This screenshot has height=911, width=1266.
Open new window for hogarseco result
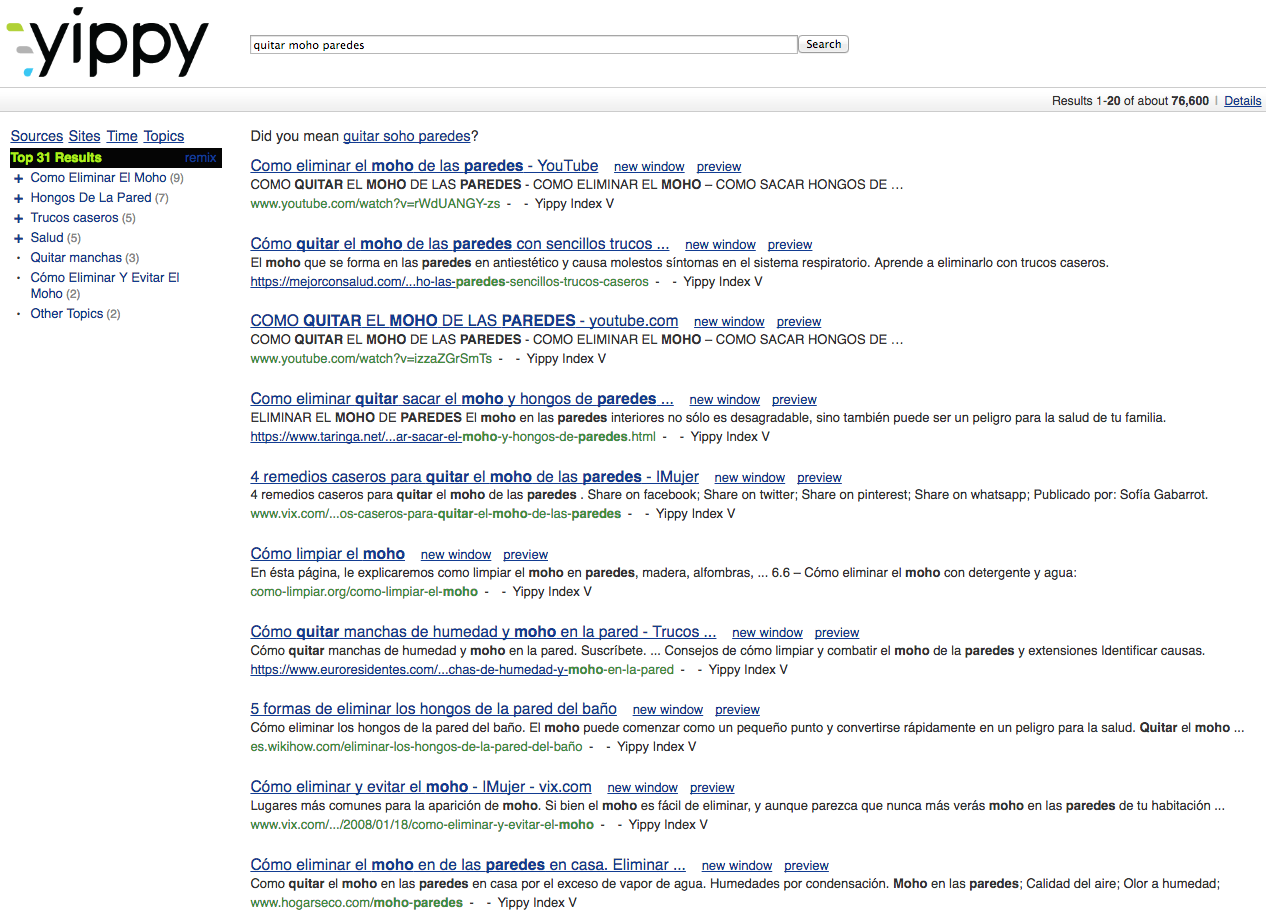tap(737, 866)
